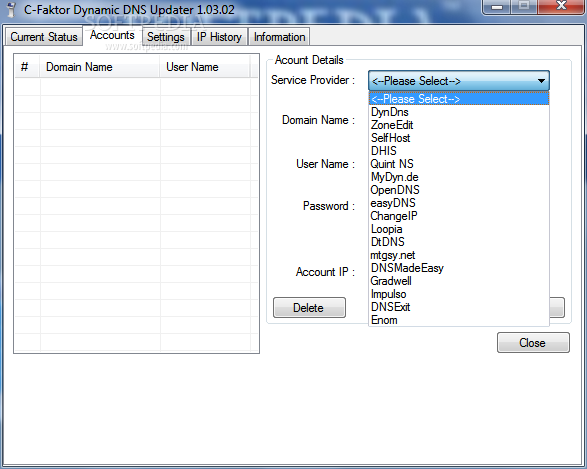Pick DynDns from the provider list

459,112
